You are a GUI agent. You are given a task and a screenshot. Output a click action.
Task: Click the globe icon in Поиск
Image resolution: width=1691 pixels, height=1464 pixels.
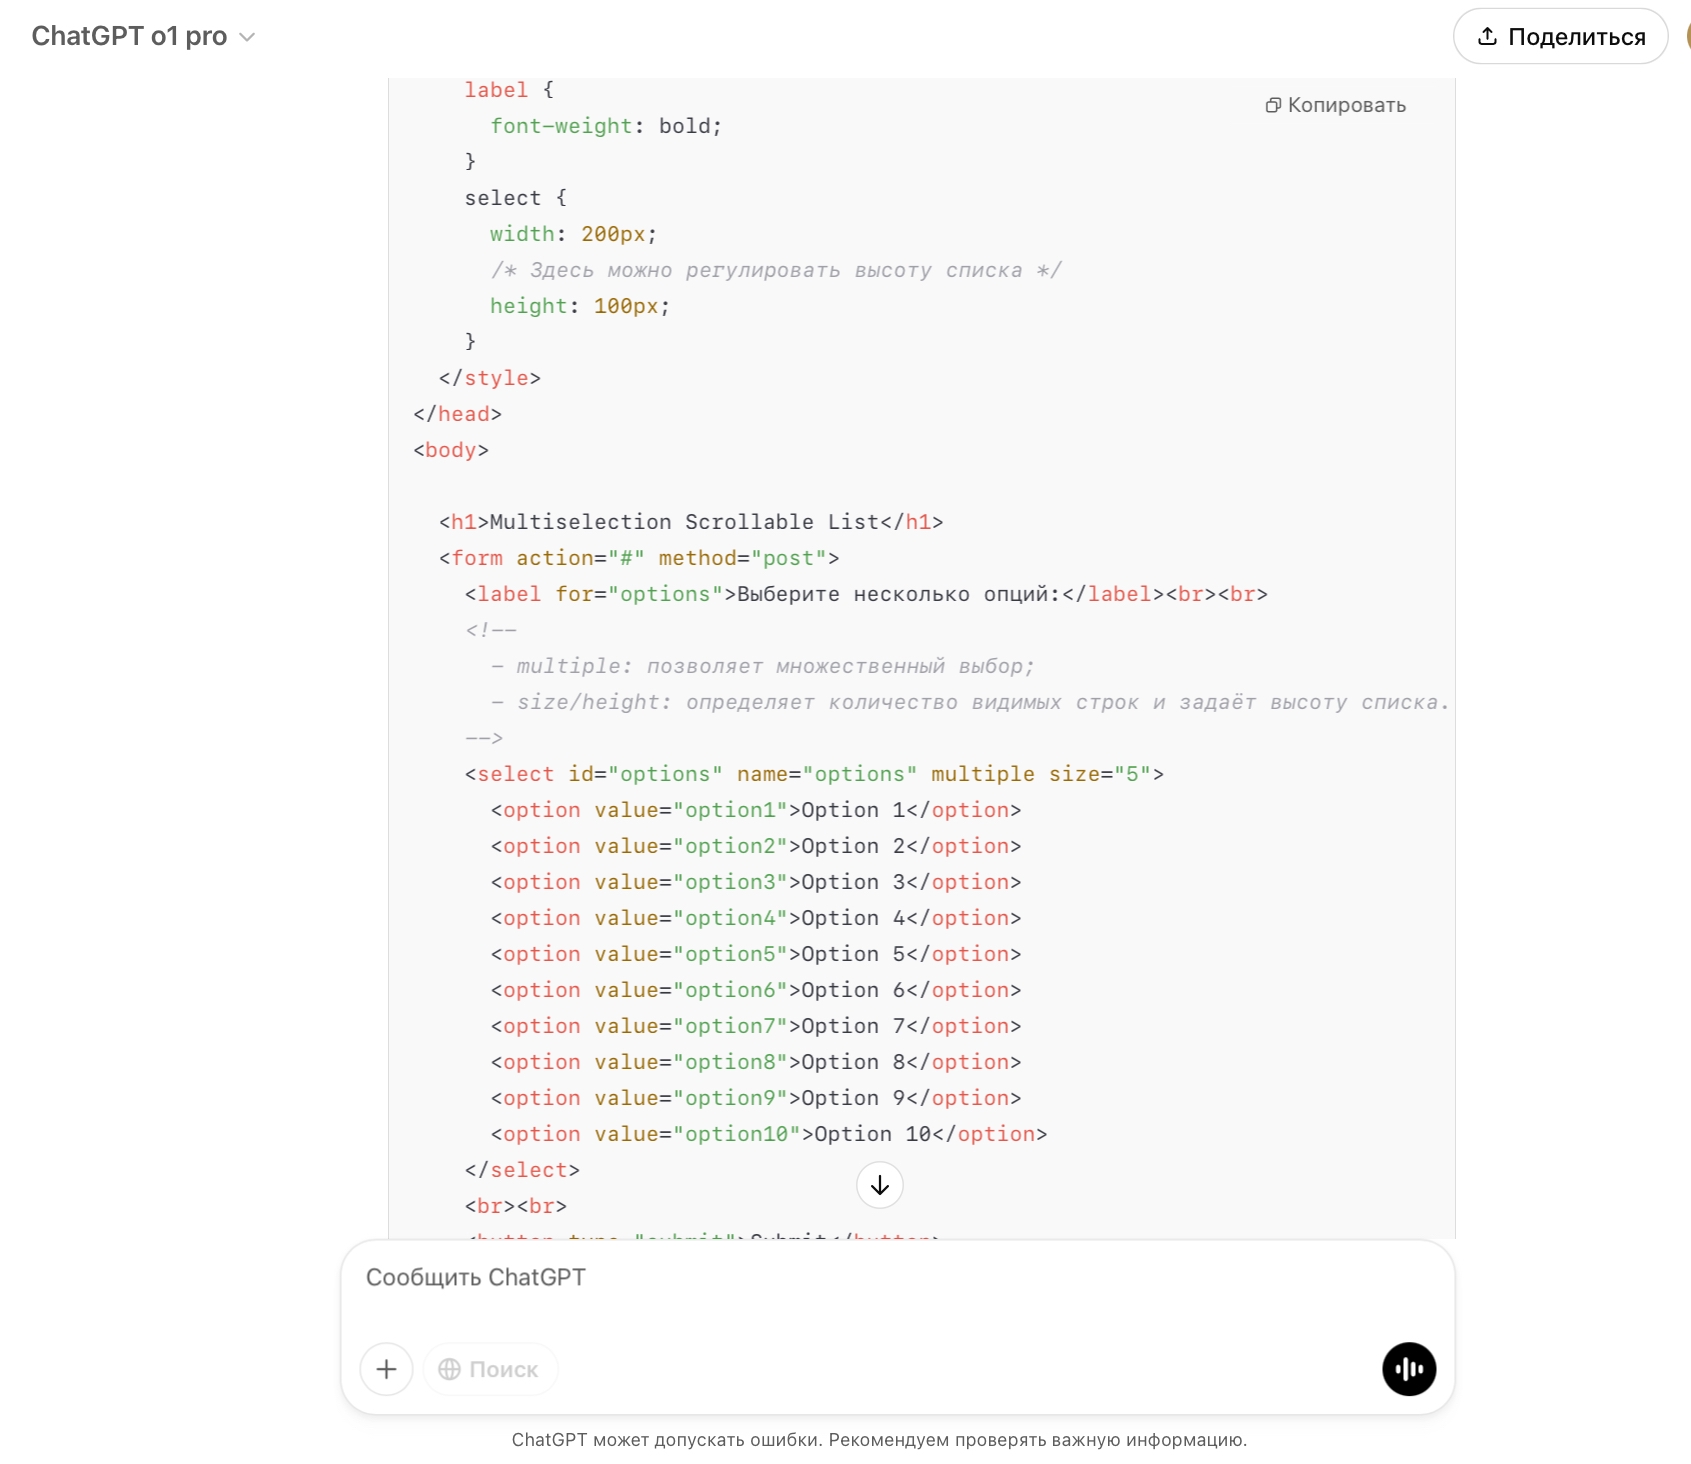(450, 1369)
